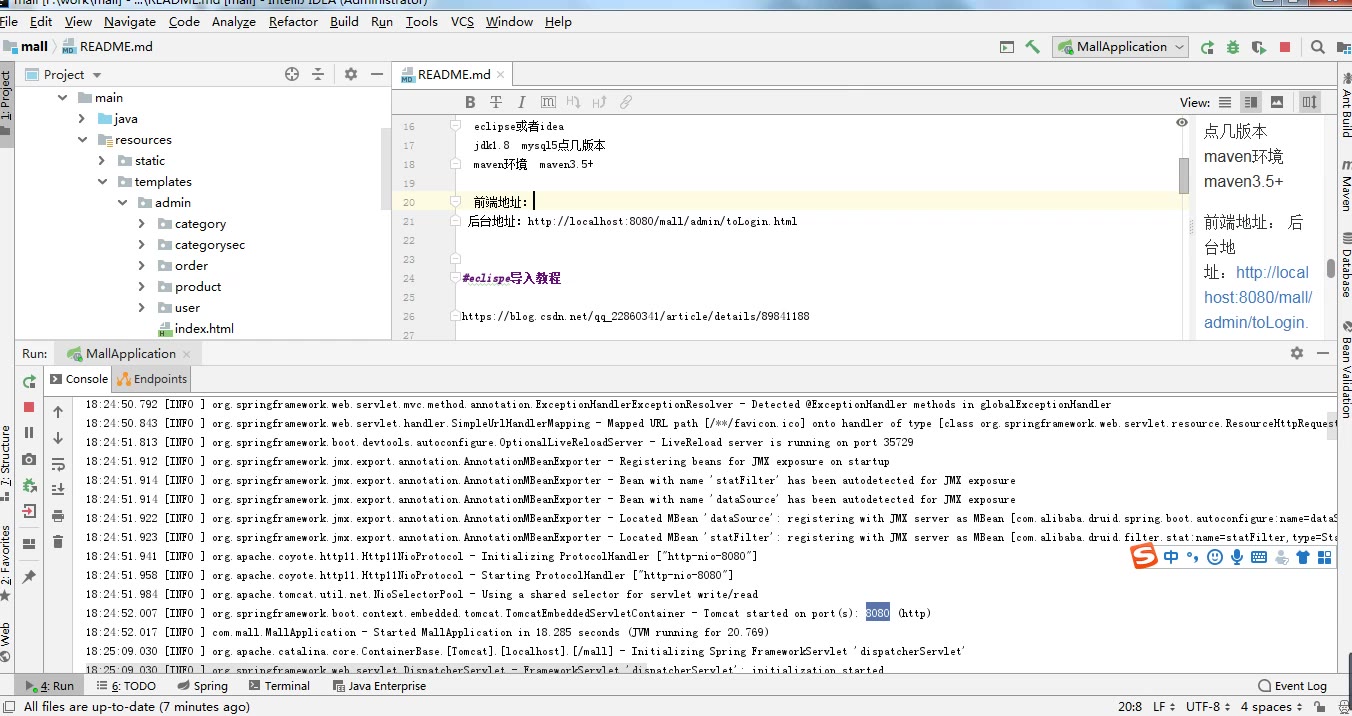
Task: Open the Terminal tool window
Action: coord(279,686)
